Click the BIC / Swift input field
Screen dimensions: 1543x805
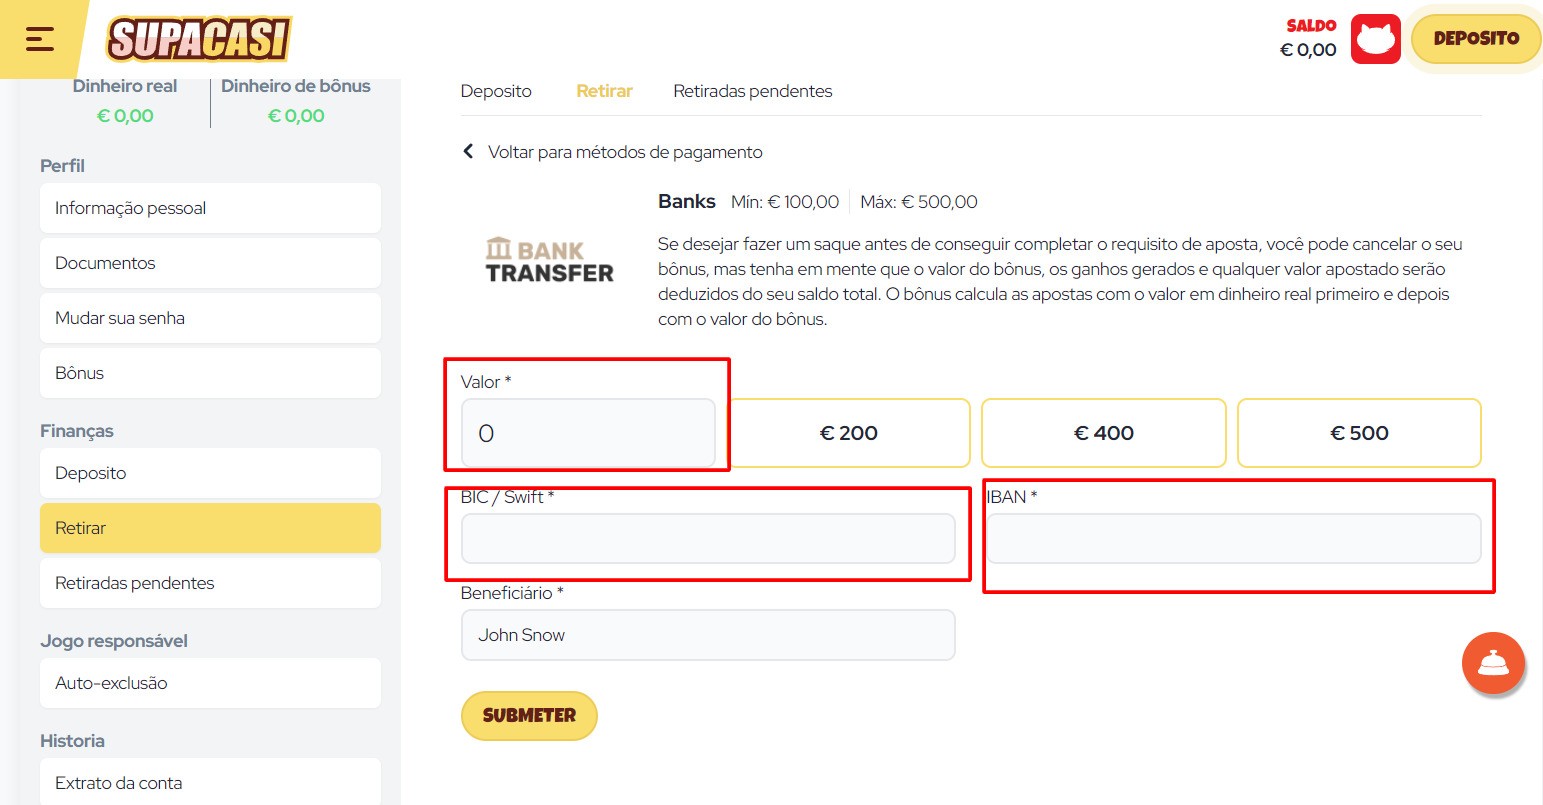[x=708, y=538]
